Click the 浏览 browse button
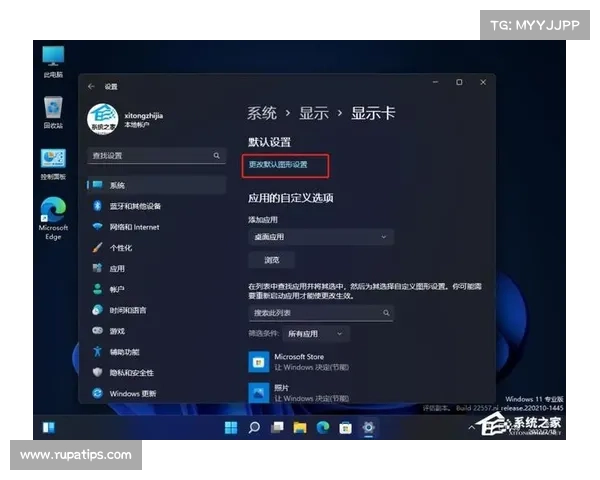 tap(271, 260)
